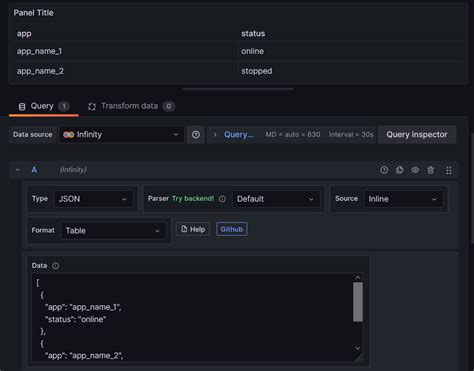Click Data editor scrollbar thumb
474x371 pixels.
tap(358, 302)
